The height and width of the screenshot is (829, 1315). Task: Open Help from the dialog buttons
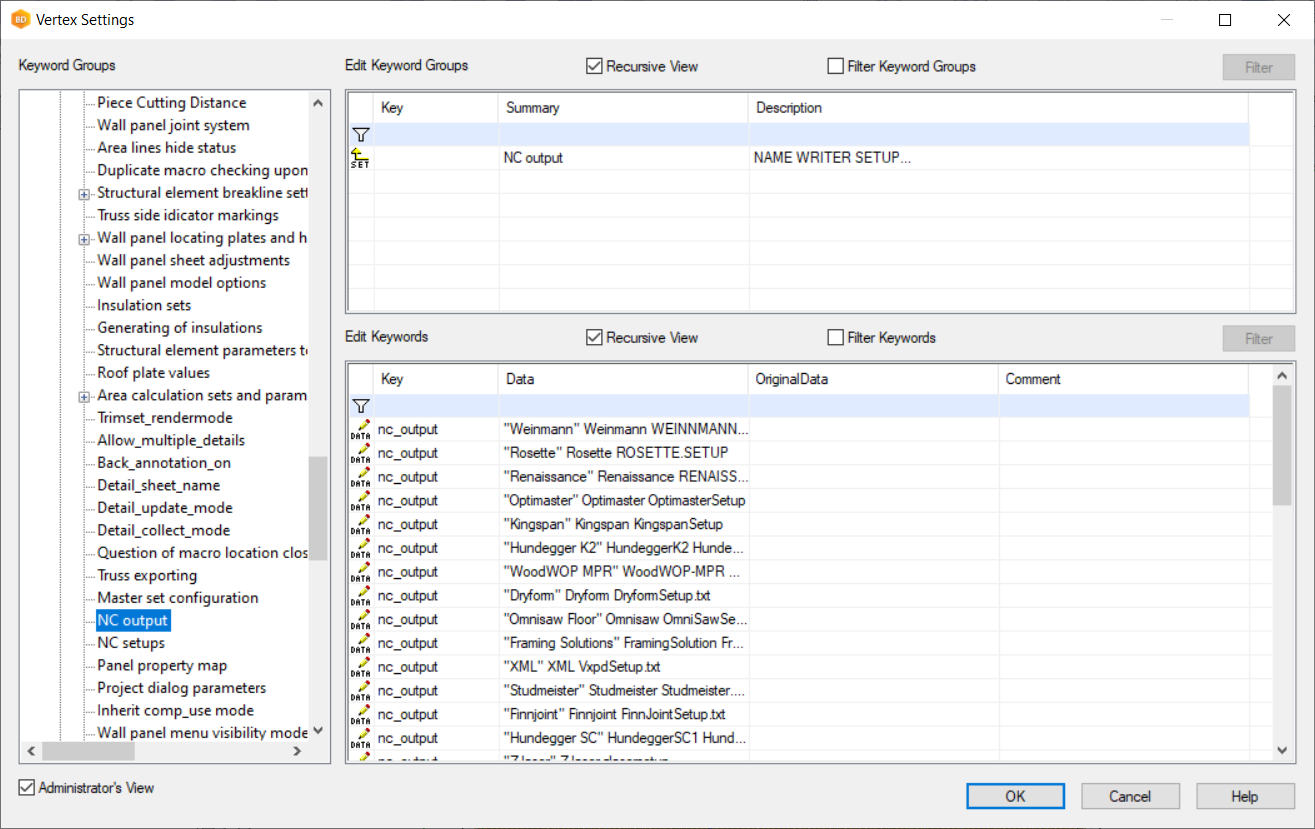tap(1244, 796)
